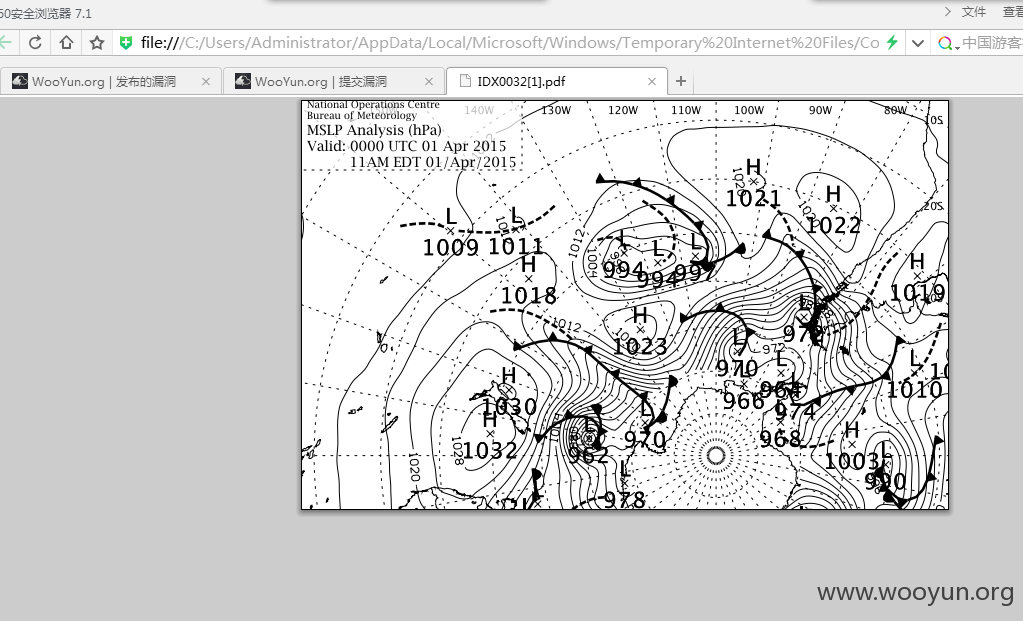Click the 1032 high pressure label
Screen dimensions: 1023x621
[490, 450]
